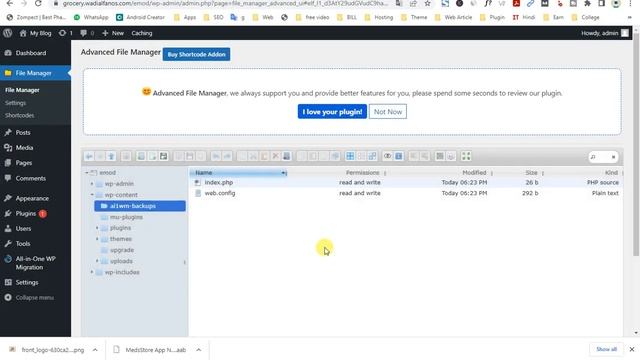Open options for front_logo download
The height and width of the screenshot is (360, 640).
tap(95, 350)
